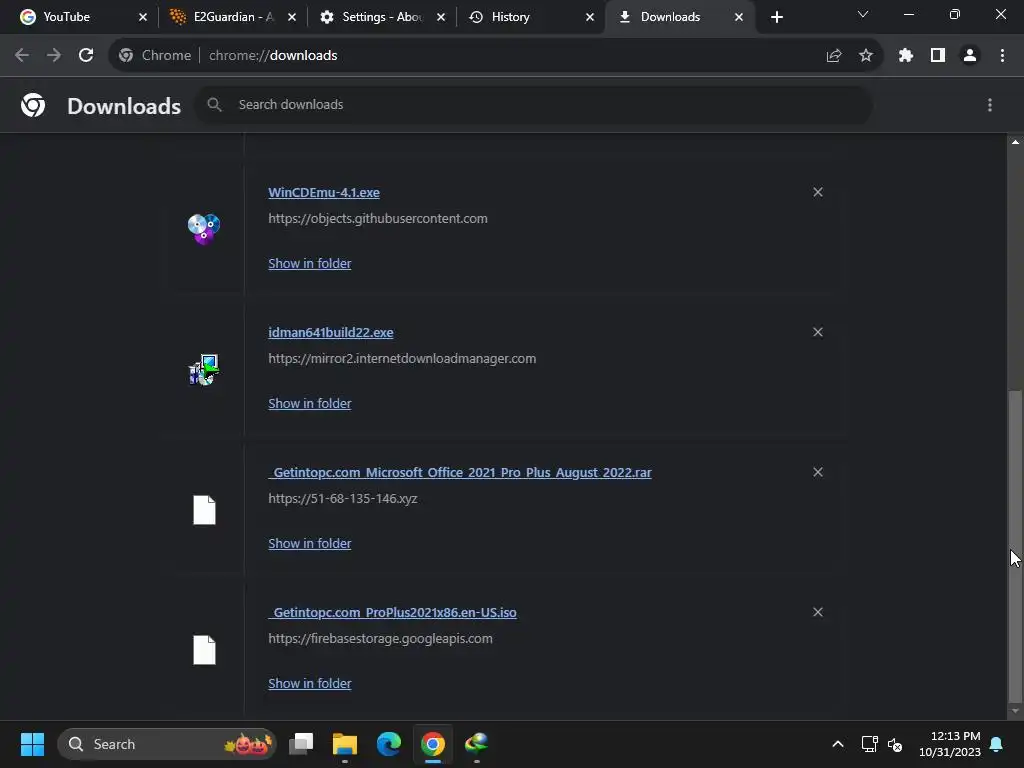Expand the tab search dropdown arrow
Screen dimensions: 1024x768
point(863,14)
